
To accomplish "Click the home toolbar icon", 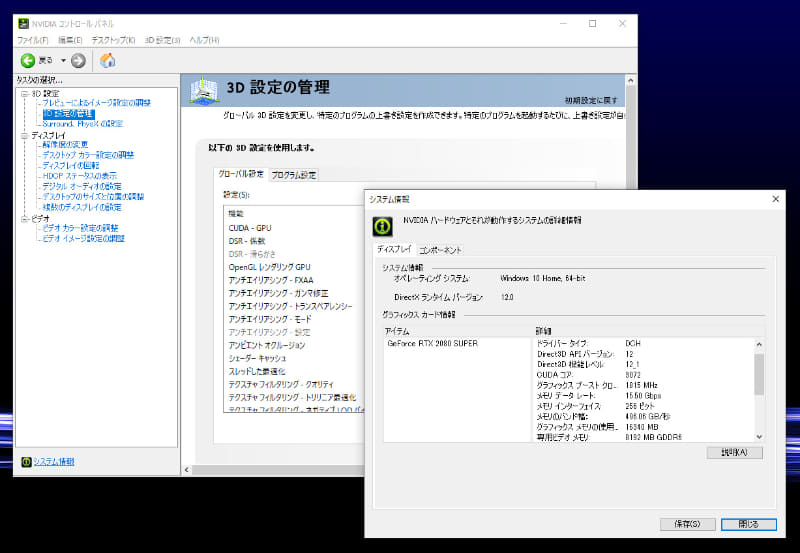I will (x=108, y=61).
